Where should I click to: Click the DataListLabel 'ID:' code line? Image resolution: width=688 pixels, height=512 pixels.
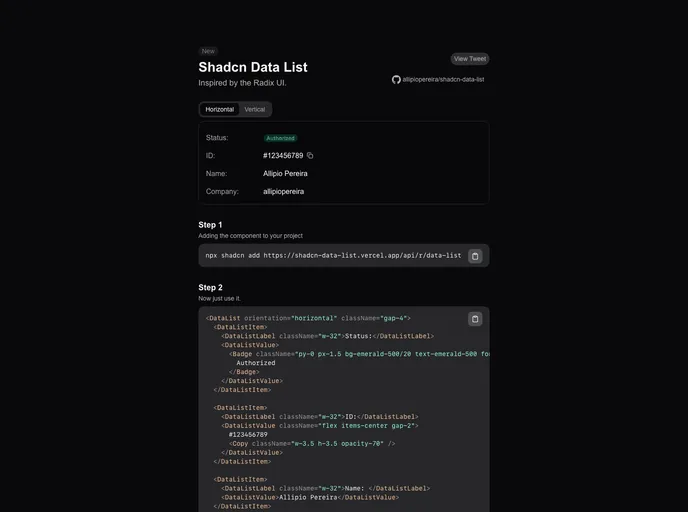point(320,417)
